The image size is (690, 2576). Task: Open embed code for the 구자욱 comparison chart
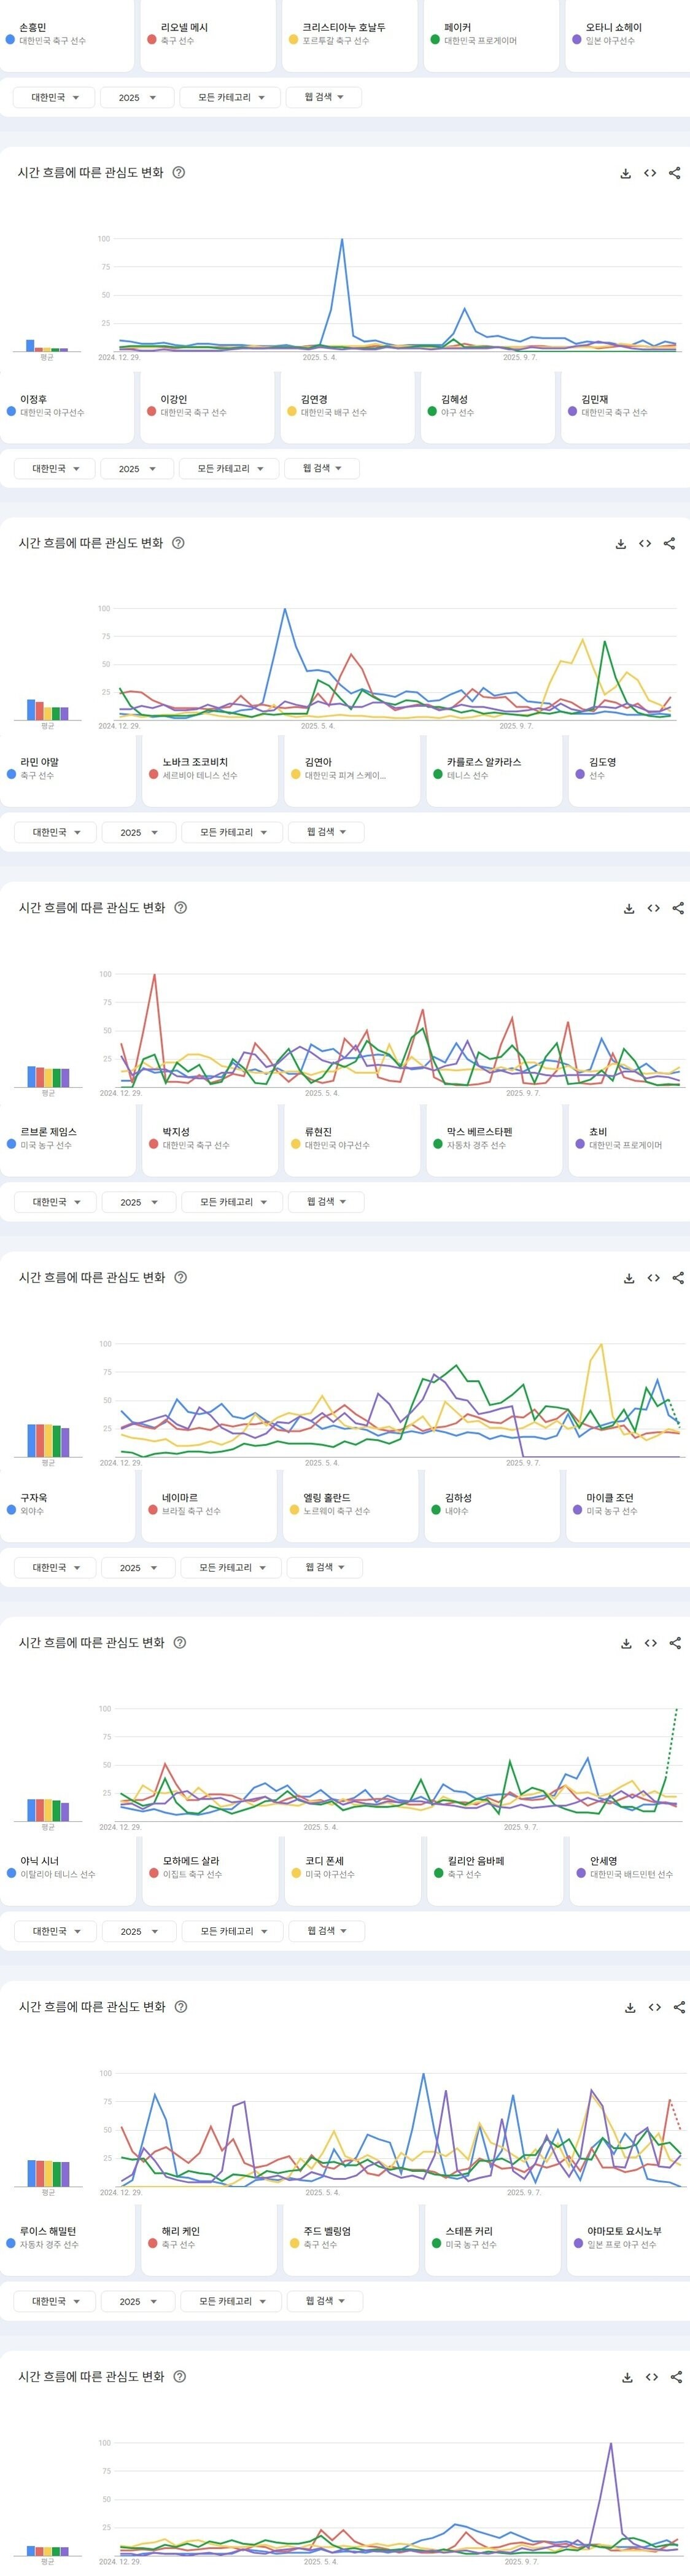click(651, 1643)
